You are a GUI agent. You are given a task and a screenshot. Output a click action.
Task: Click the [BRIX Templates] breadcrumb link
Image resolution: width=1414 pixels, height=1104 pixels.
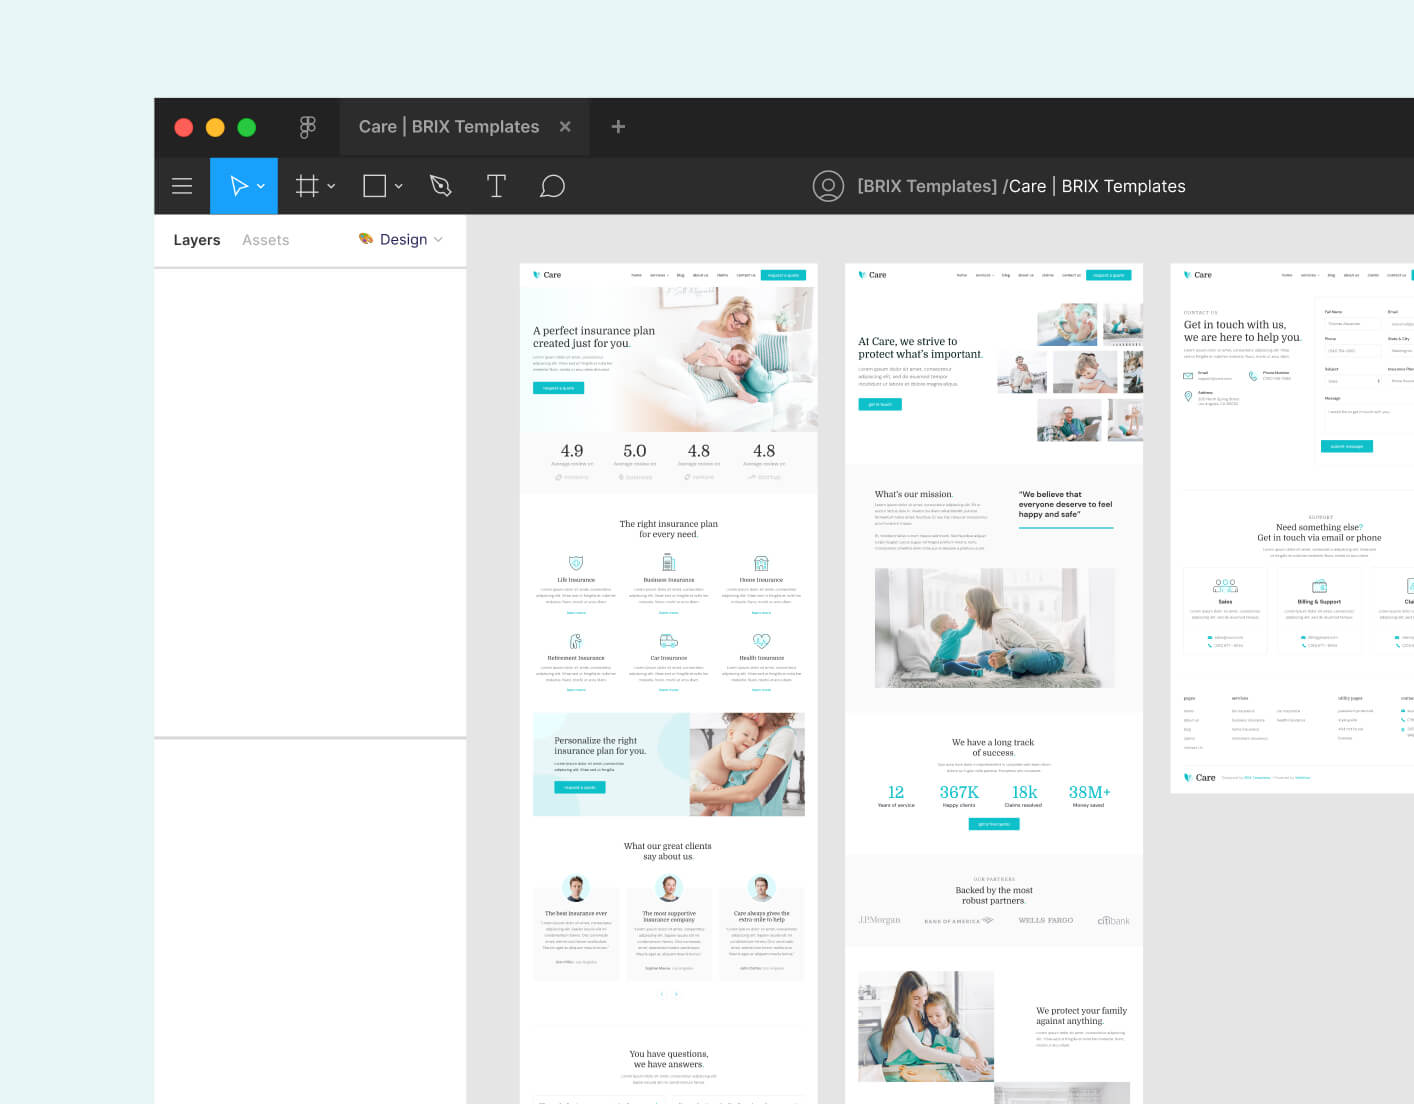(926, 186)
